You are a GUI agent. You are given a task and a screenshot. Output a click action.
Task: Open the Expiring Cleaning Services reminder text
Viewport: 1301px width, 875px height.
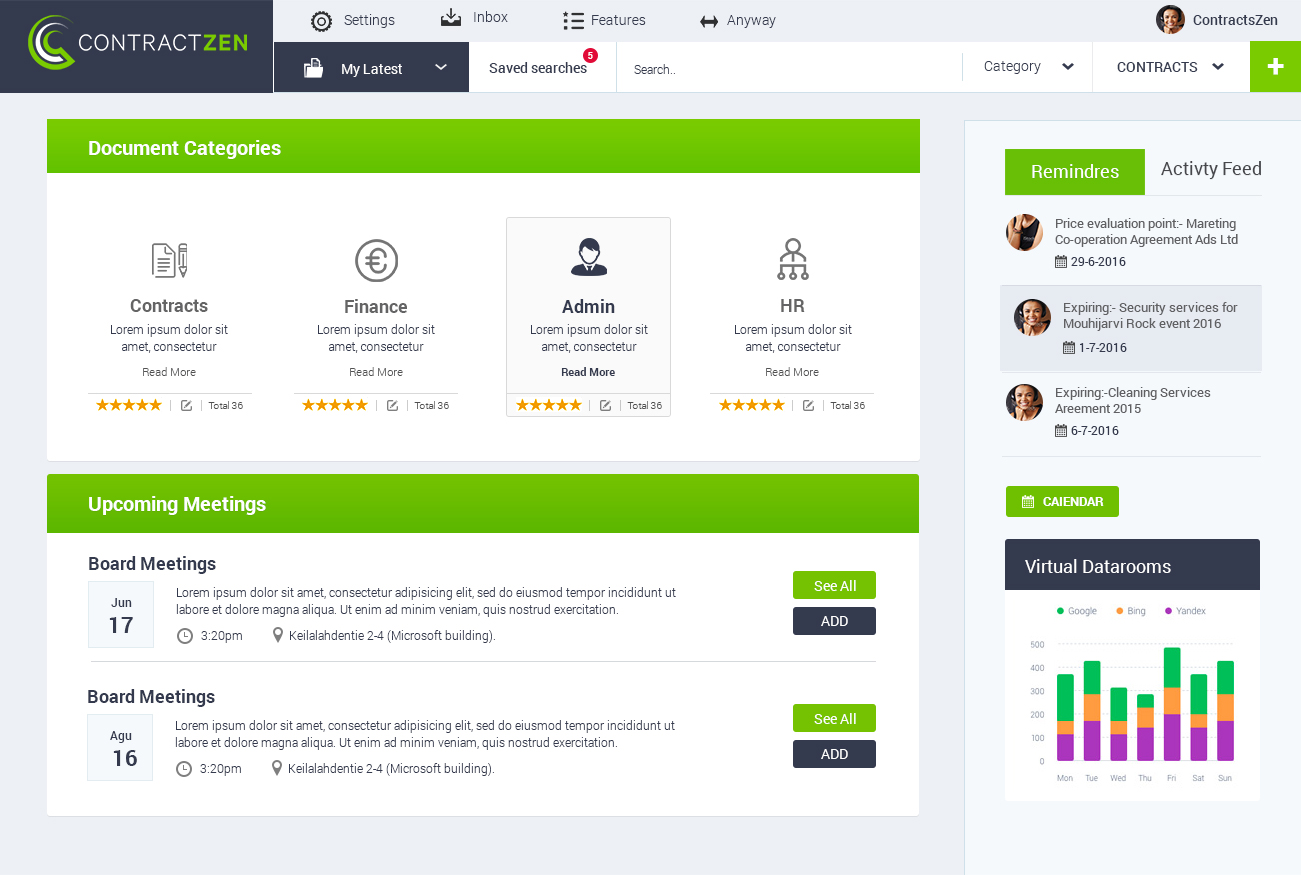1133,401
